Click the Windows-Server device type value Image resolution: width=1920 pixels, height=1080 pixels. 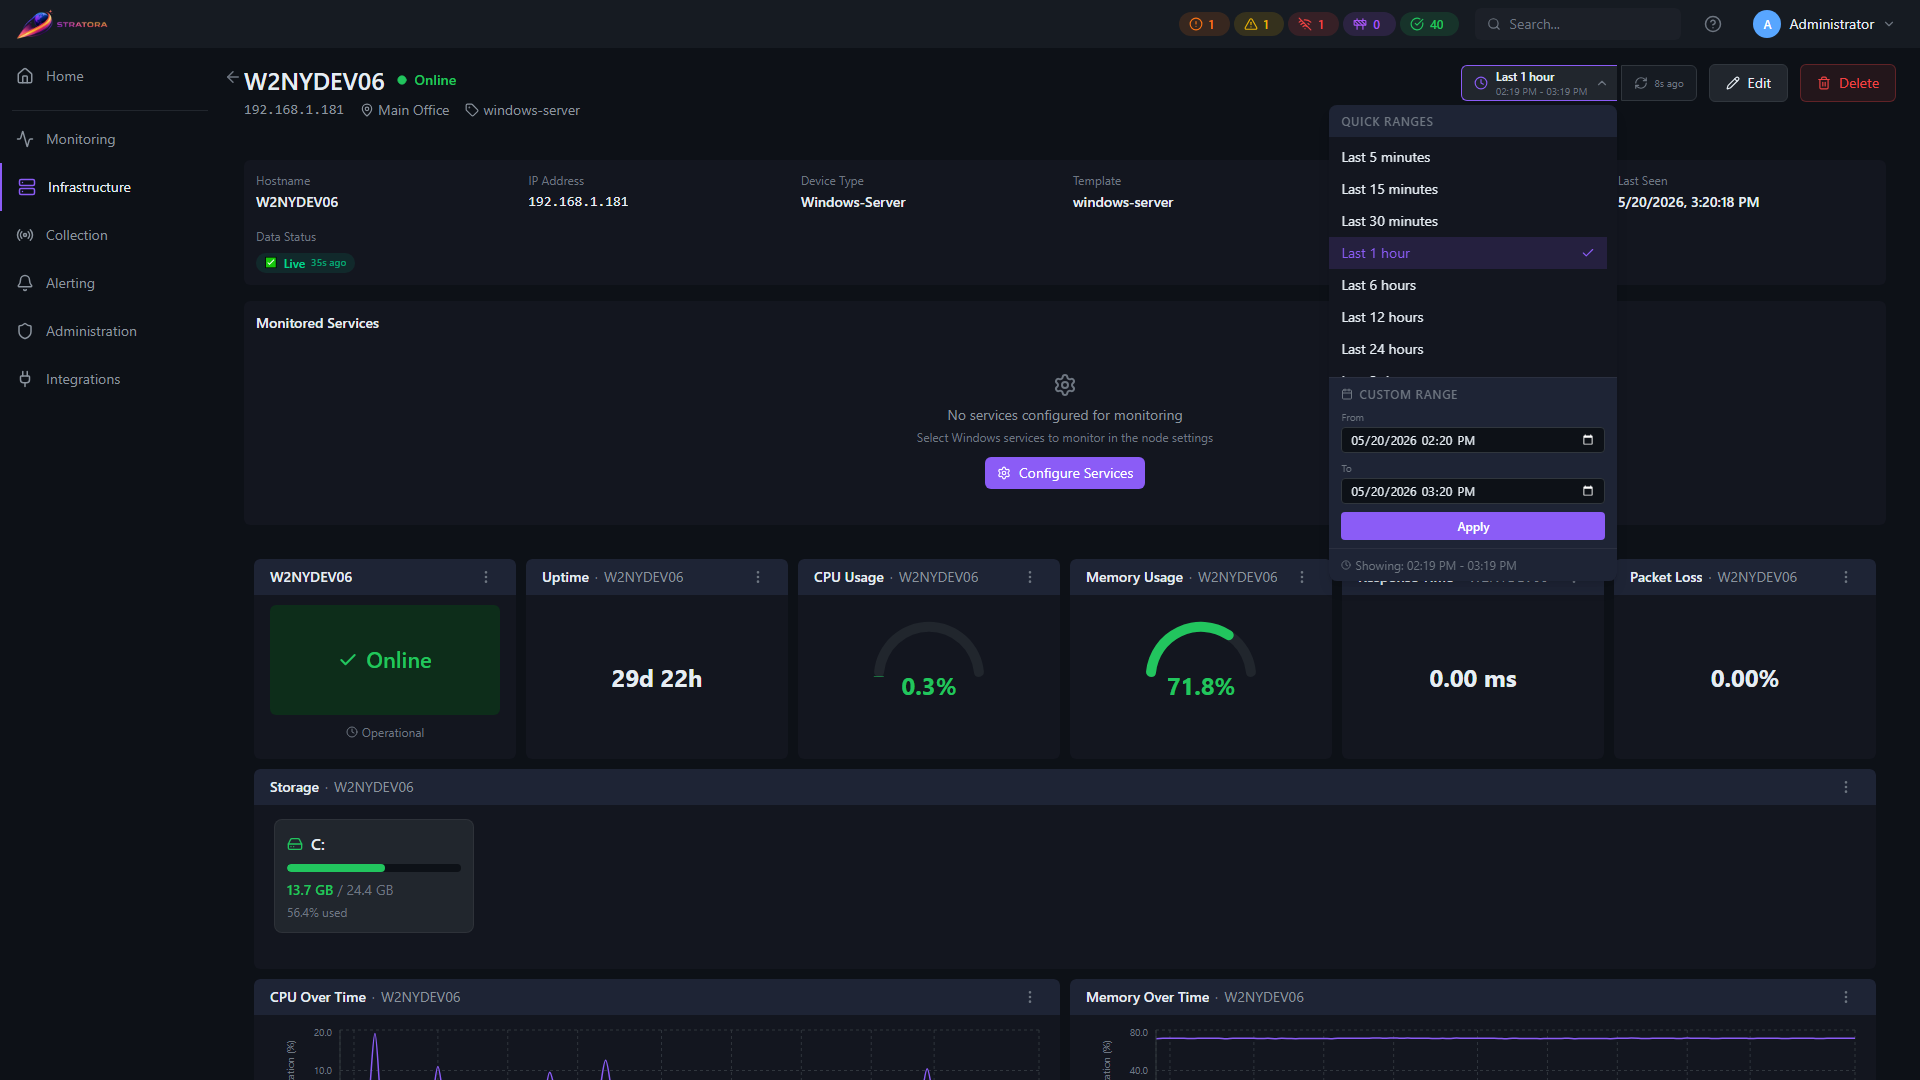coord(853,202)
